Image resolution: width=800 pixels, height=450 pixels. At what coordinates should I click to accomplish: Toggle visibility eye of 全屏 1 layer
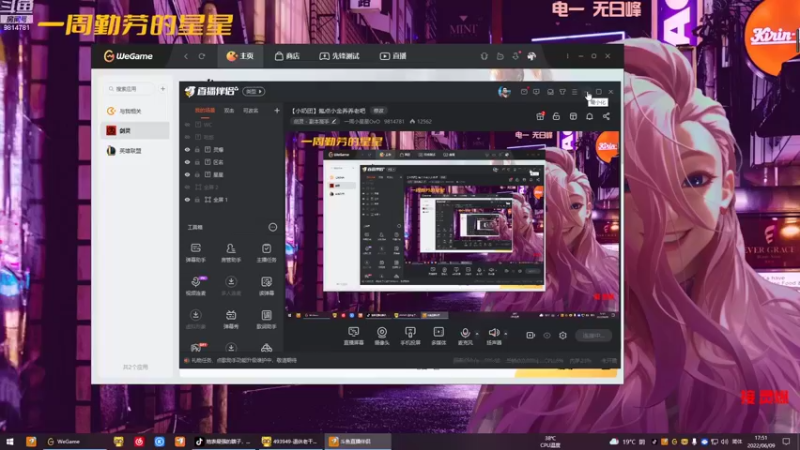click(x=187, y=199)
